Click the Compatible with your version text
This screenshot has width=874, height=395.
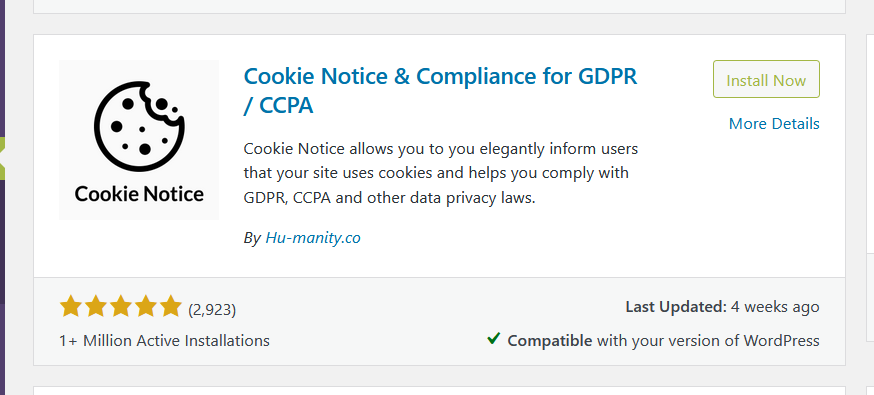pos(663,340)
